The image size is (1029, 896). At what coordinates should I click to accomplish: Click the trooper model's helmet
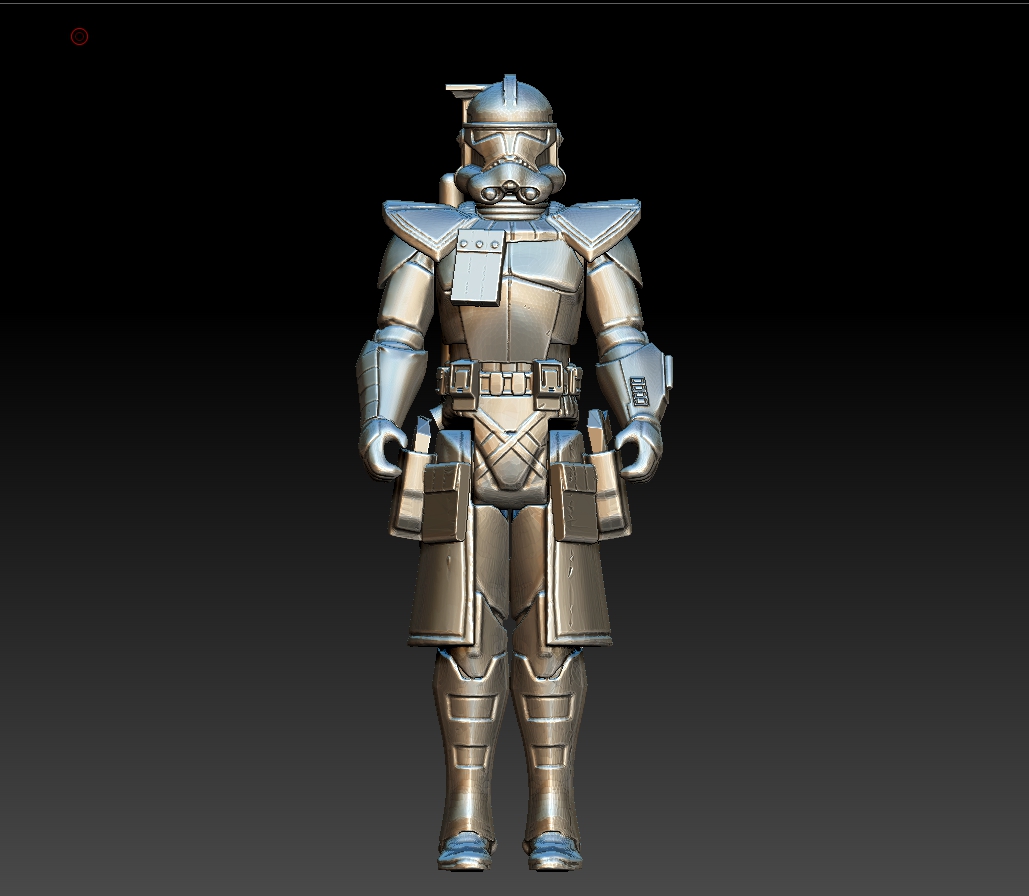[x=510, y=140]
